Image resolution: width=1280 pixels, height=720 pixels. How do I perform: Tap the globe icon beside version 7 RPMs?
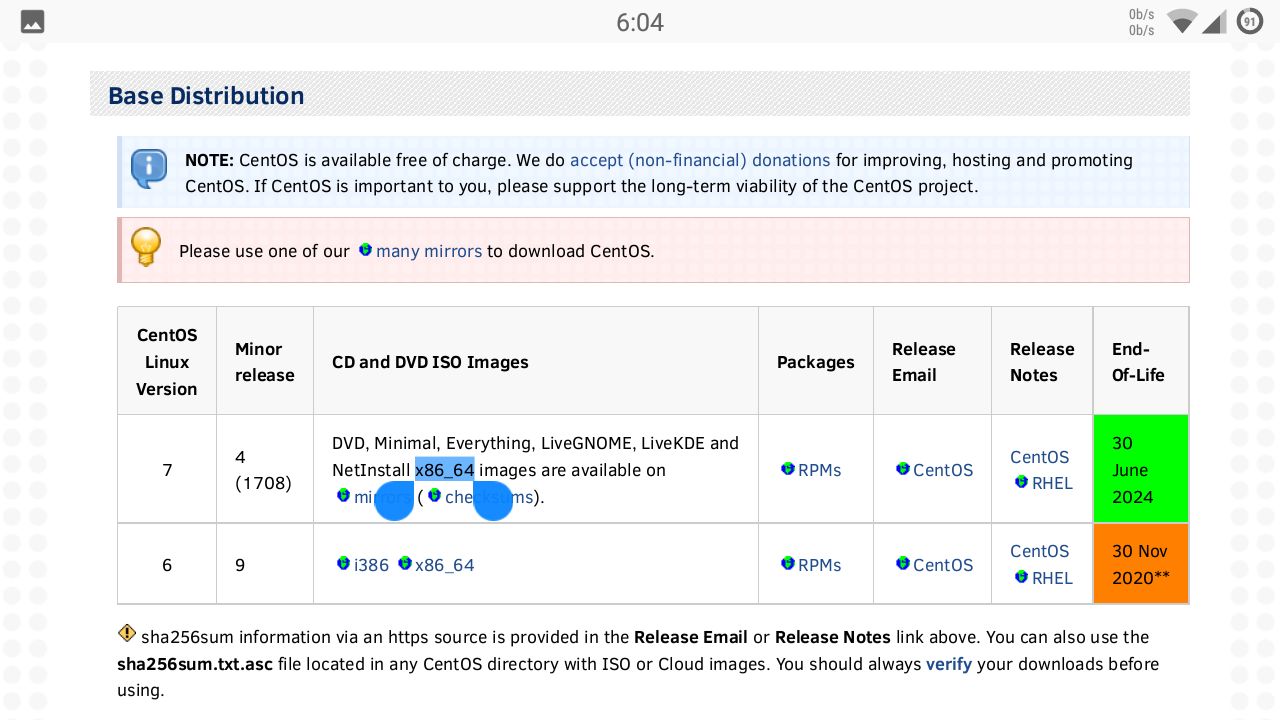pos(788,469)
